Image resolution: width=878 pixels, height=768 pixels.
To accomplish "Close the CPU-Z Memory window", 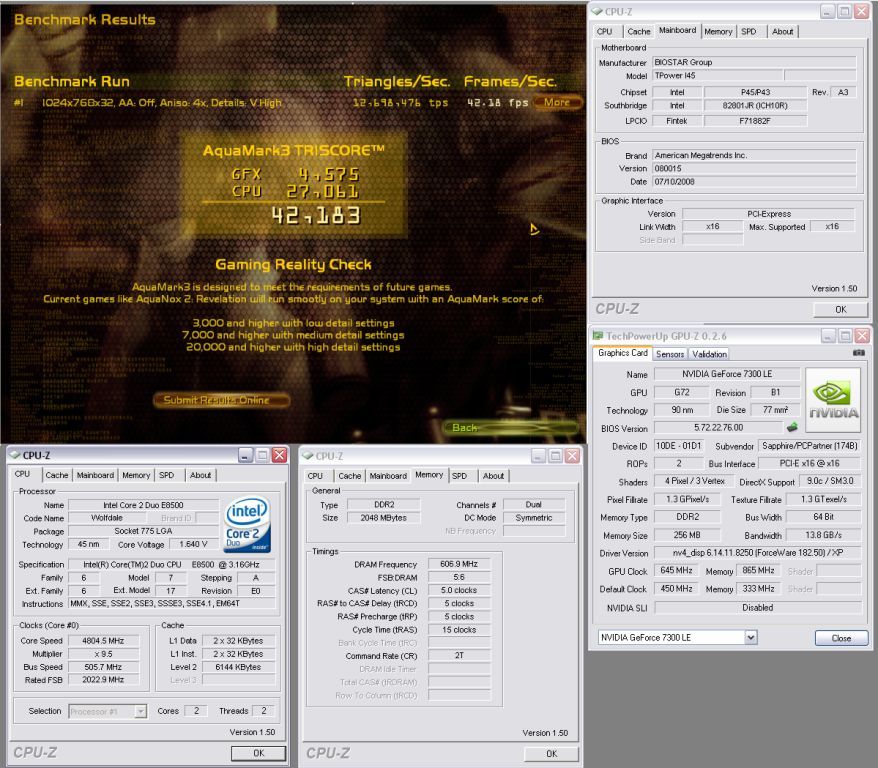I will [572, 456].
